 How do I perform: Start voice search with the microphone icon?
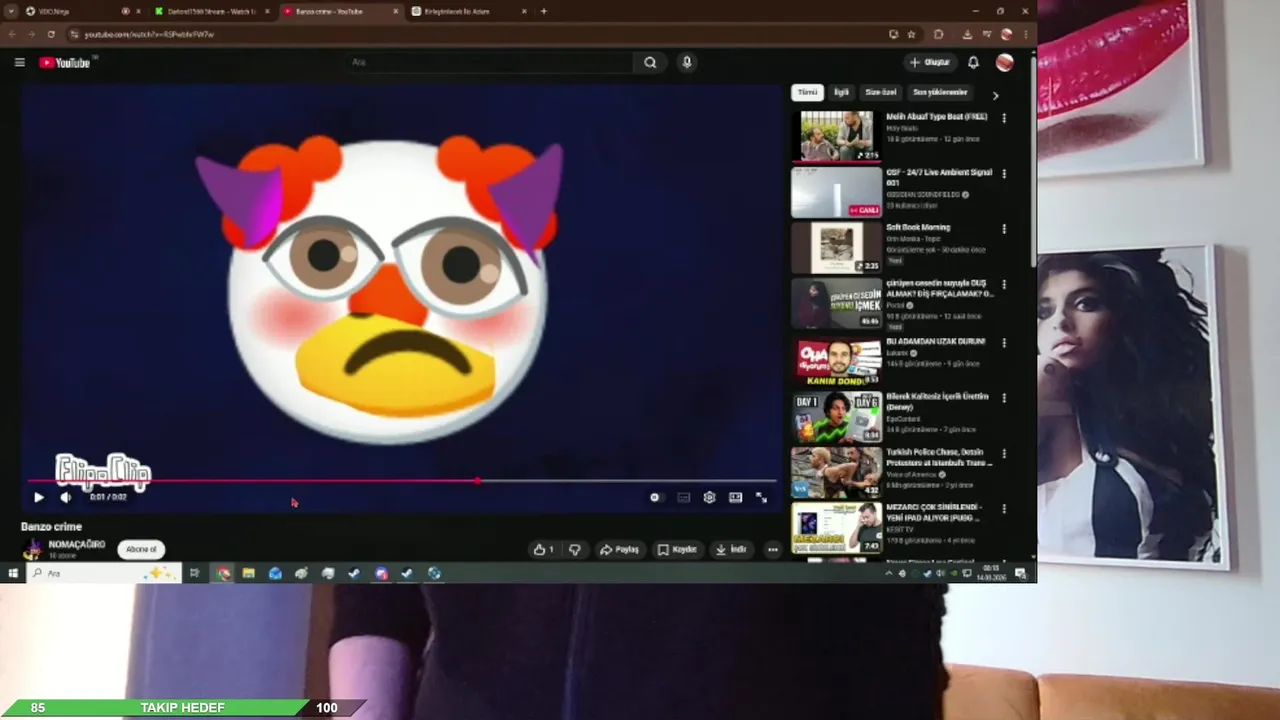pos(686,62)
